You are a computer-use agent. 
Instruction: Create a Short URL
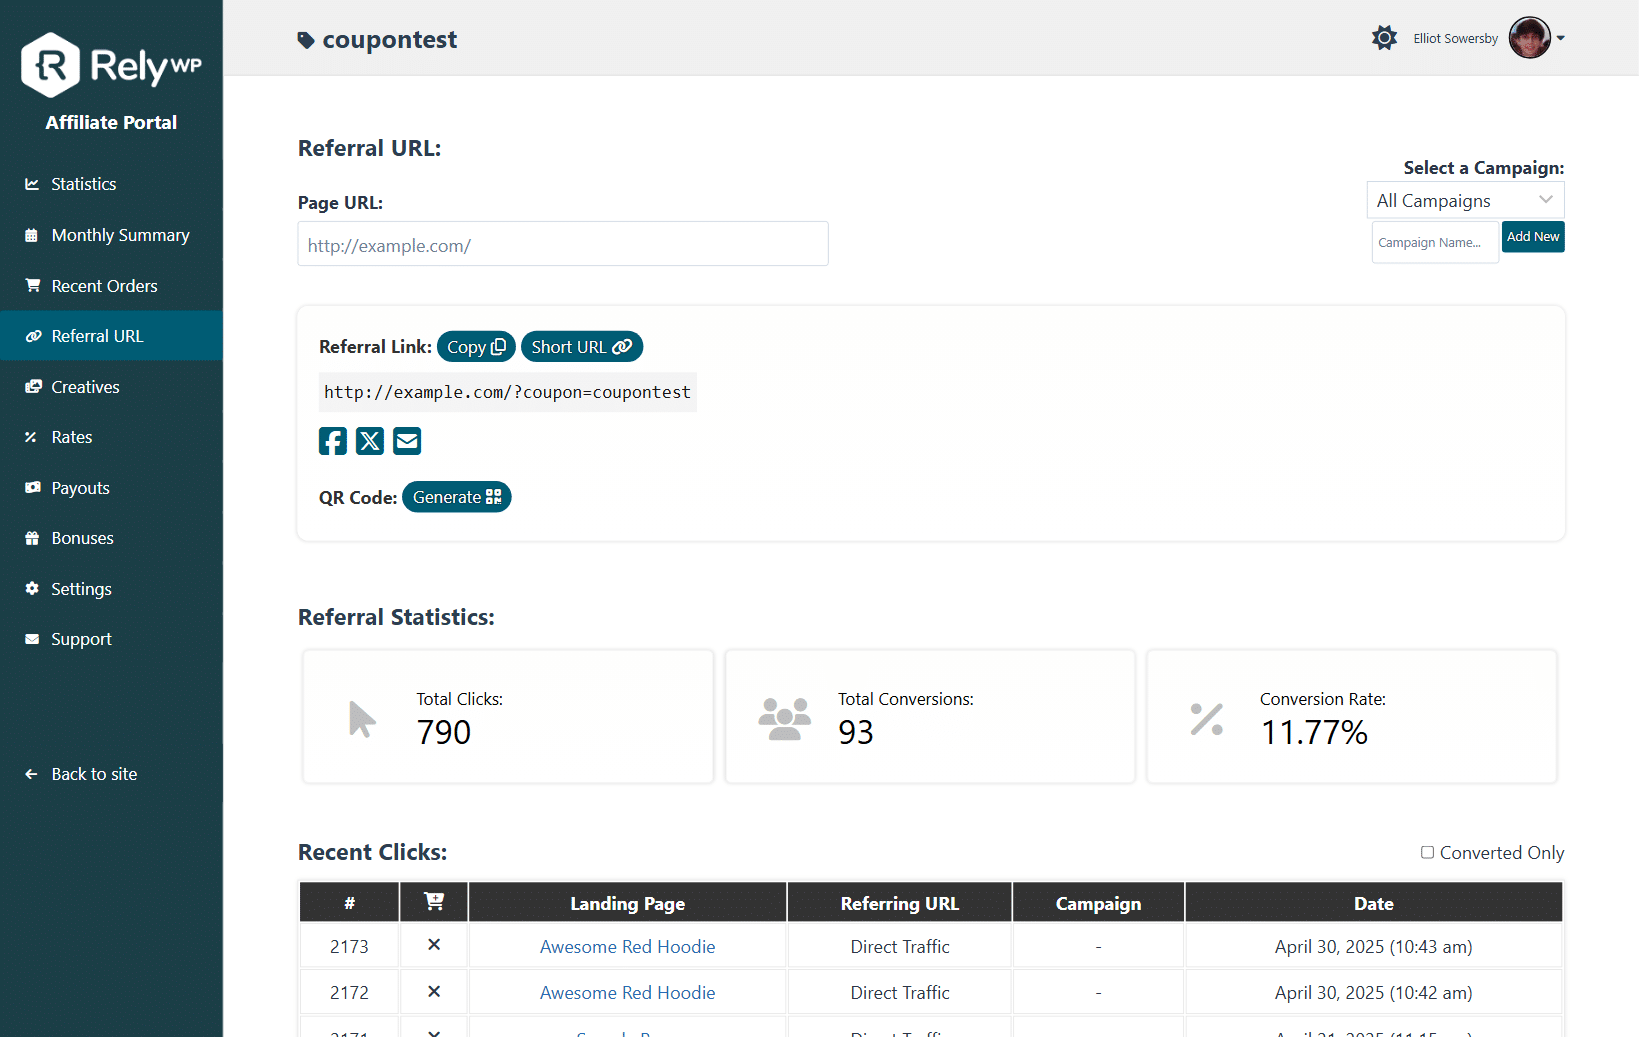(581, 347)
